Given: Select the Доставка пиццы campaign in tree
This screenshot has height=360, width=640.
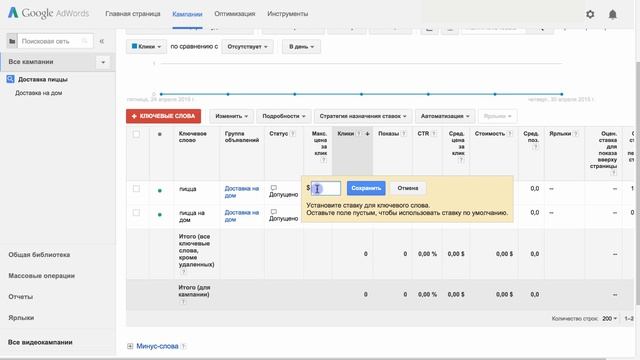Looking at the screenshot, I should click(x=43, y=79).
